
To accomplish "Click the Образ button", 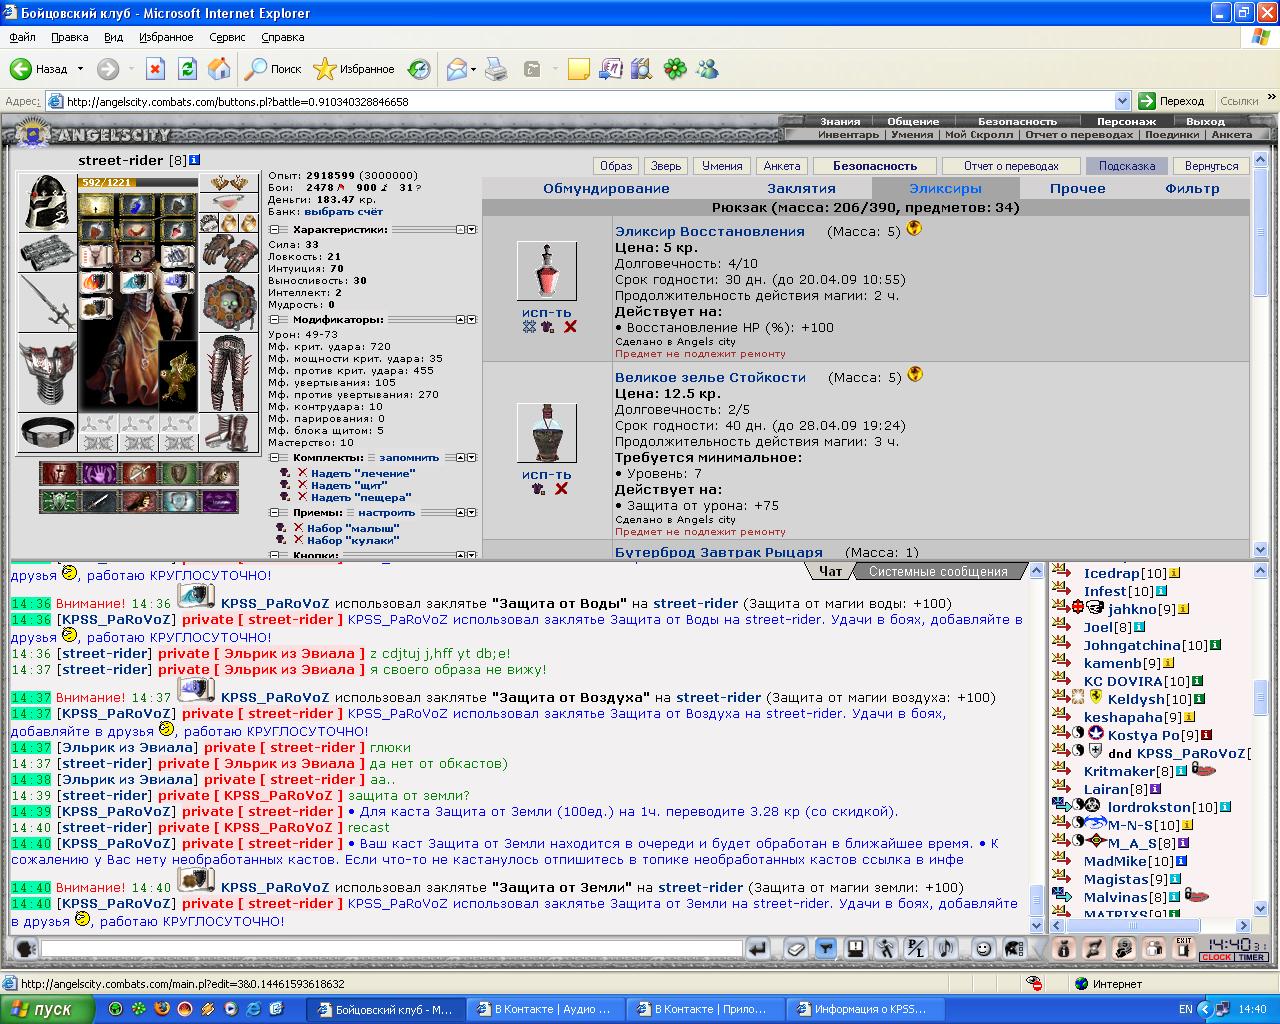I will pyautogui.click(x=616, y=166).
